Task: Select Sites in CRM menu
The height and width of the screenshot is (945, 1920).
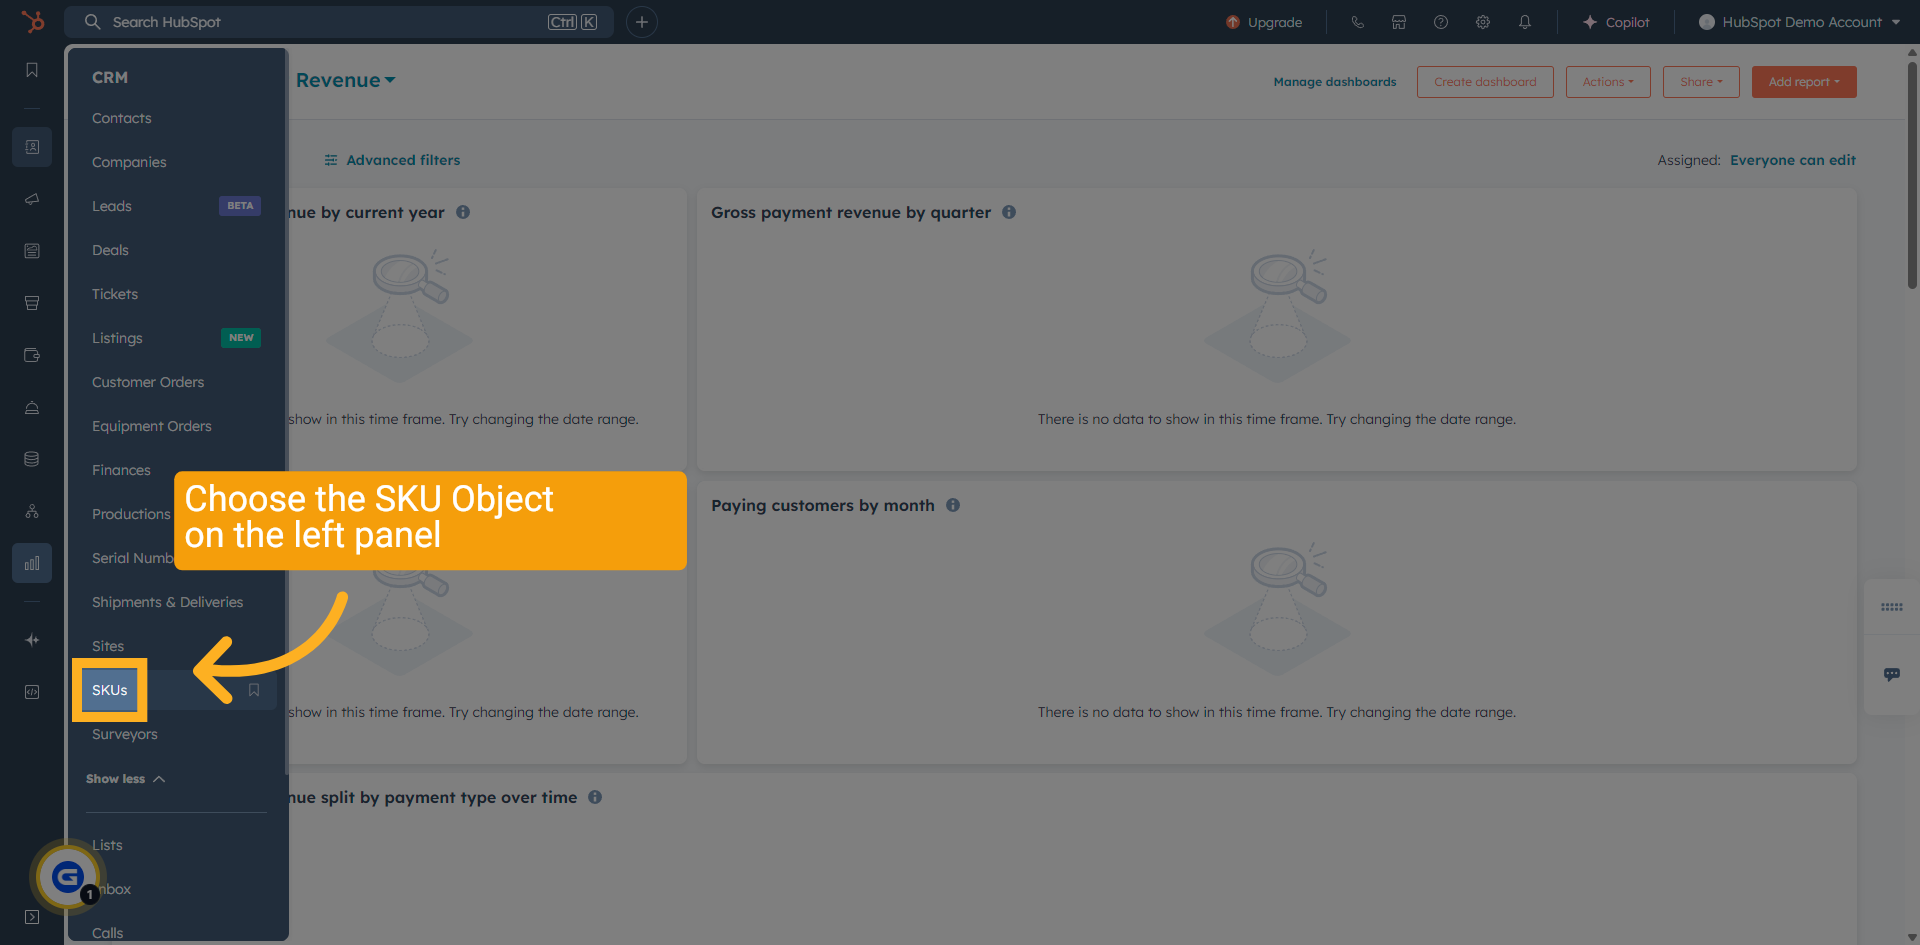Action: pyautogui.click(x=108, y=646)
